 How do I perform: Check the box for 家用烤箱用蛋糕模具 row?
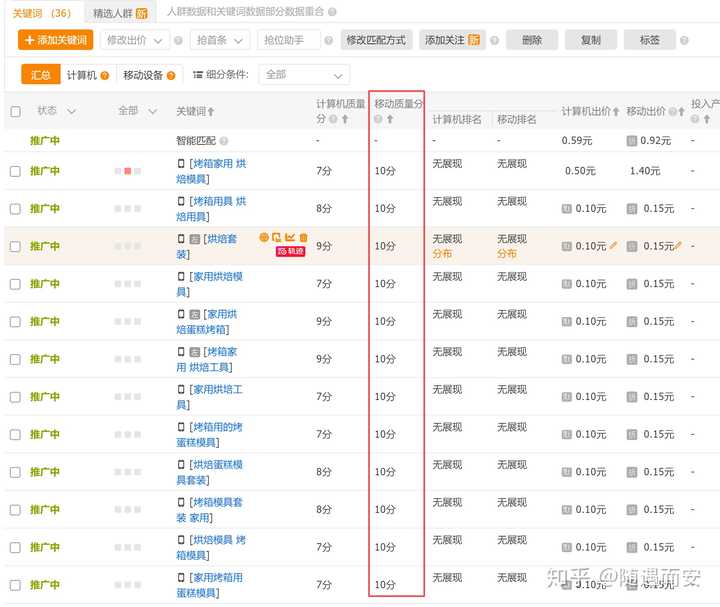point(16,585)
